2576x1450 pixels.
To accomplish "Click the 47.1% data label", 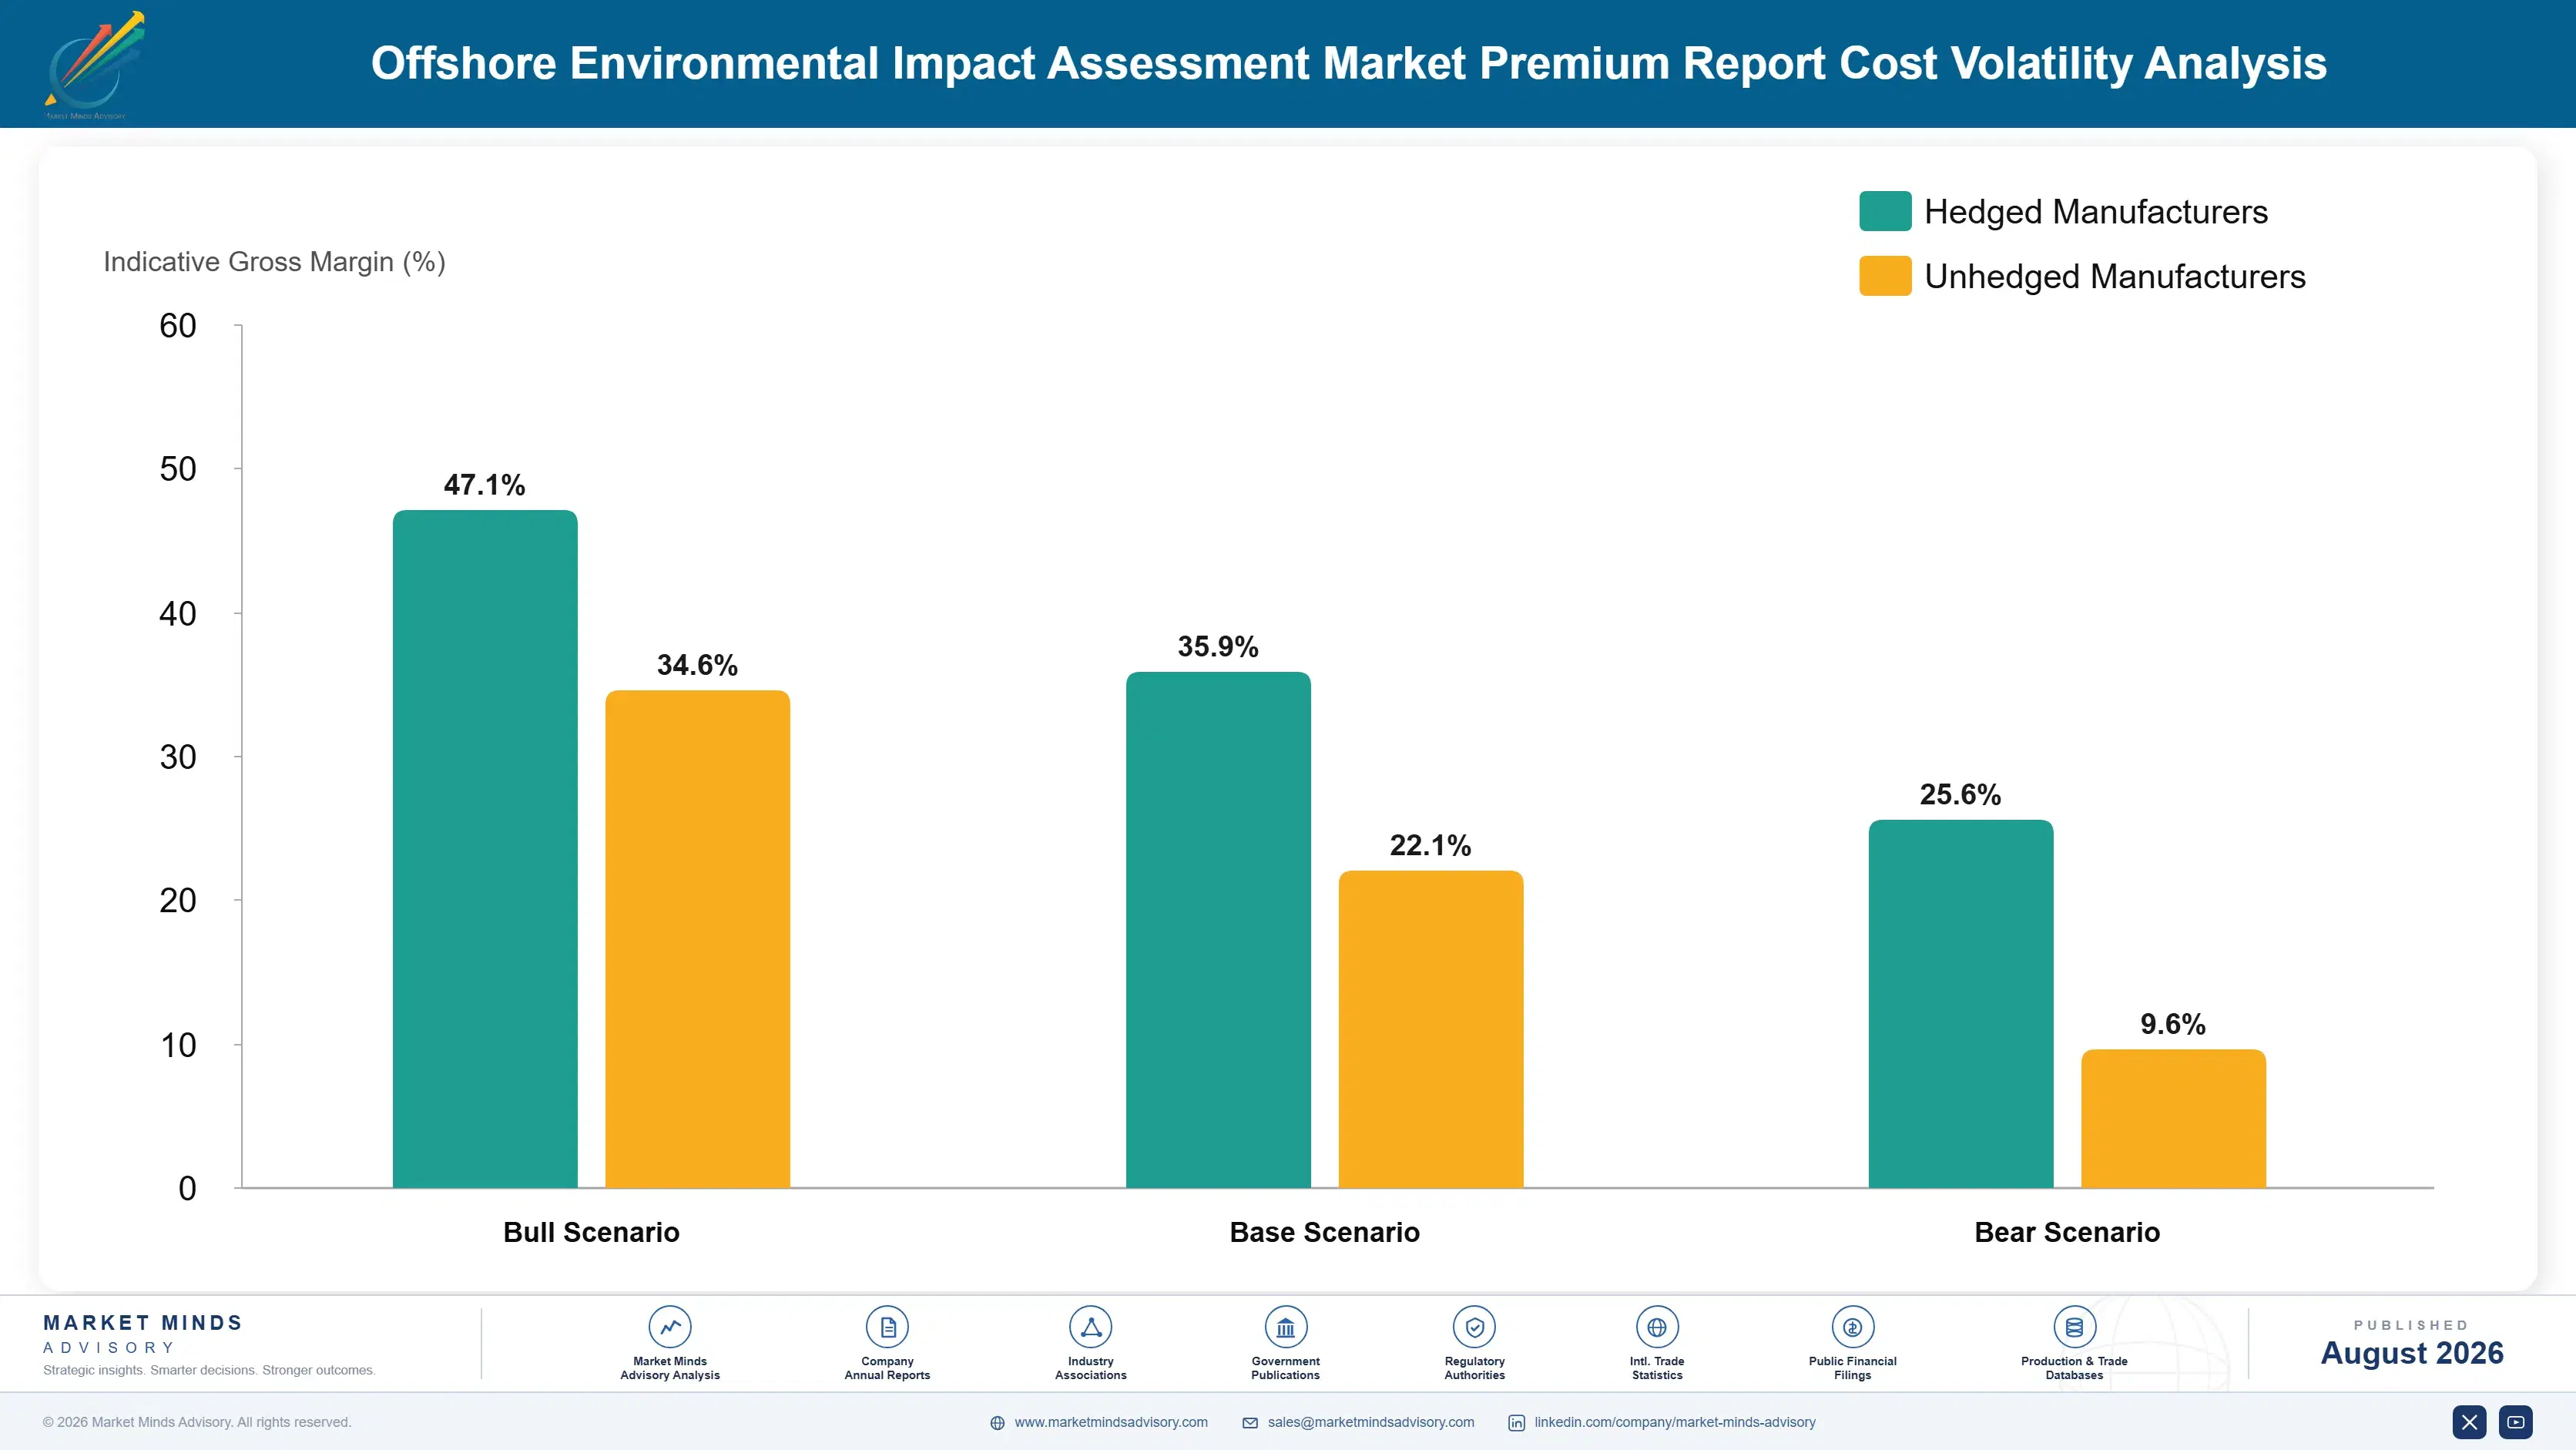I will tap(484, 485).
